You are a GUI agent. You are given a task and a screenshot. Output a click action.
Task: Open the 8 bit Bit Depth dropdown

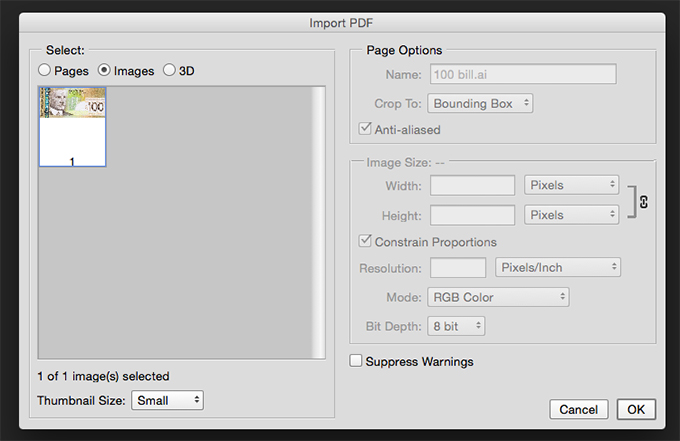click(x=456, y=326)
